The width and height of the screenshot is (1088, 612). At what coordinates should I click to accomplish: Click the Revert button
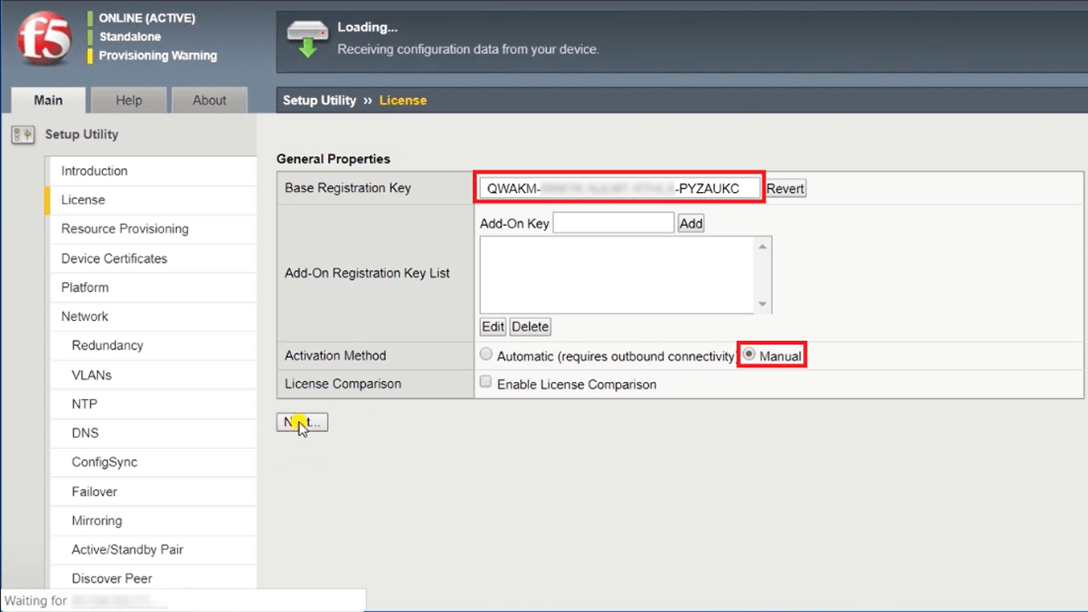click(785, 187)
